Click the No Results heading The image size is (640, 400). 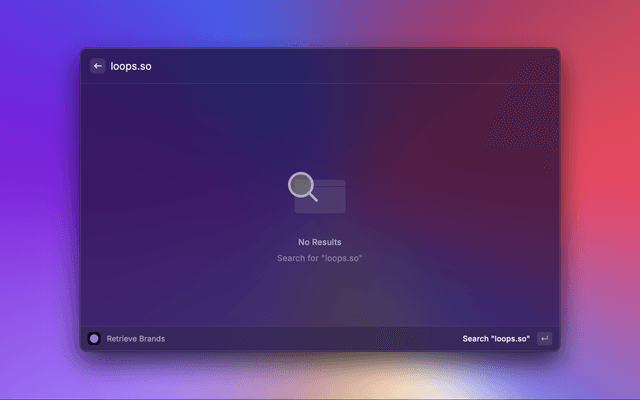click(x=319, y=242)
